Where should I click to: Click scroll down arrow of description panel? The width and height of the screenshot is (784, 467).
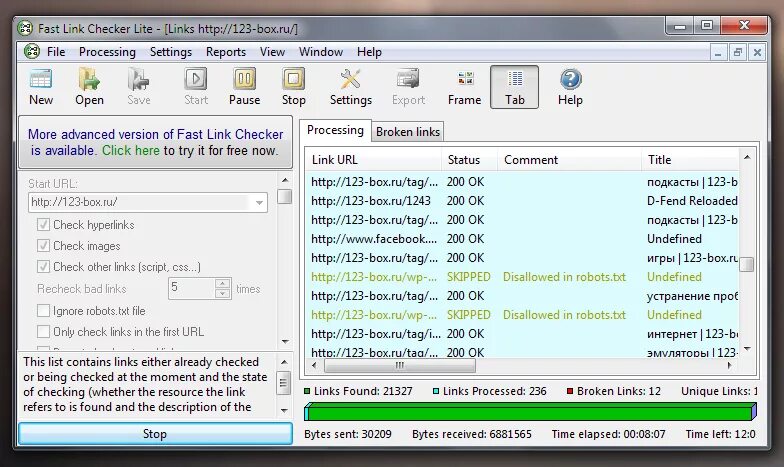click(284, 410)
